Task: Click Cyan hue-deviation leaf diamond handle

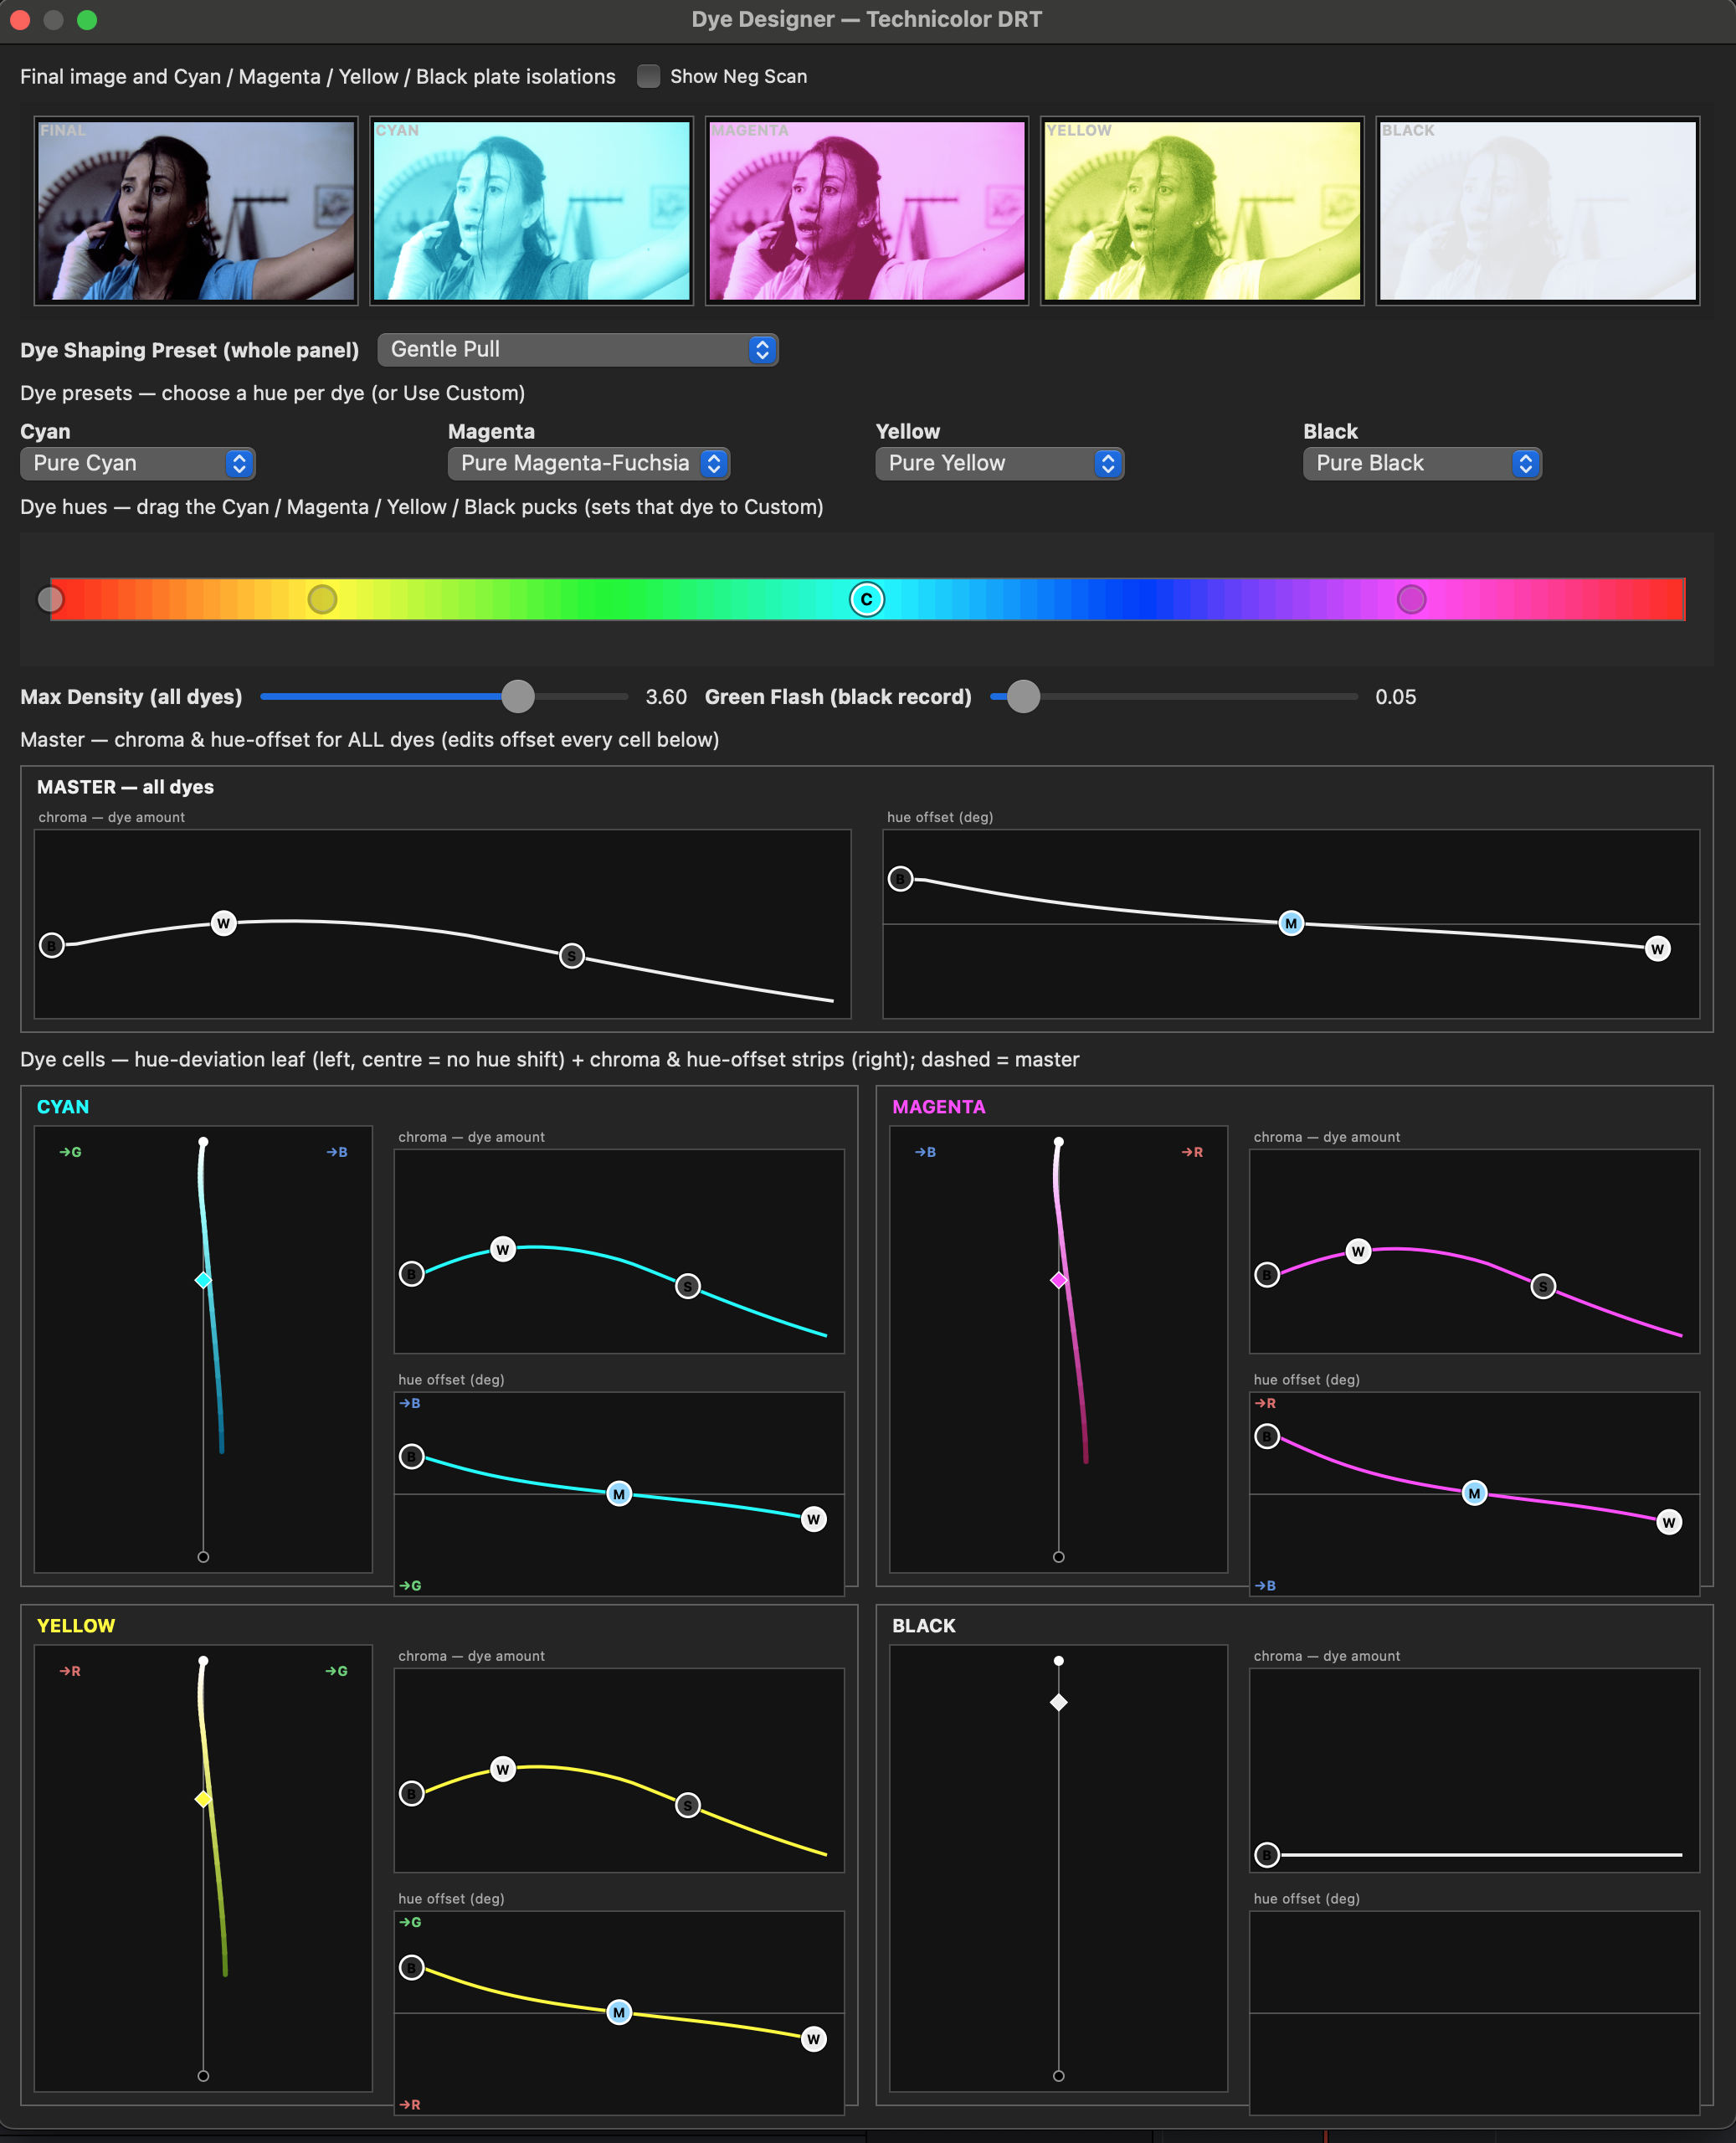Action: [203, 1280]
